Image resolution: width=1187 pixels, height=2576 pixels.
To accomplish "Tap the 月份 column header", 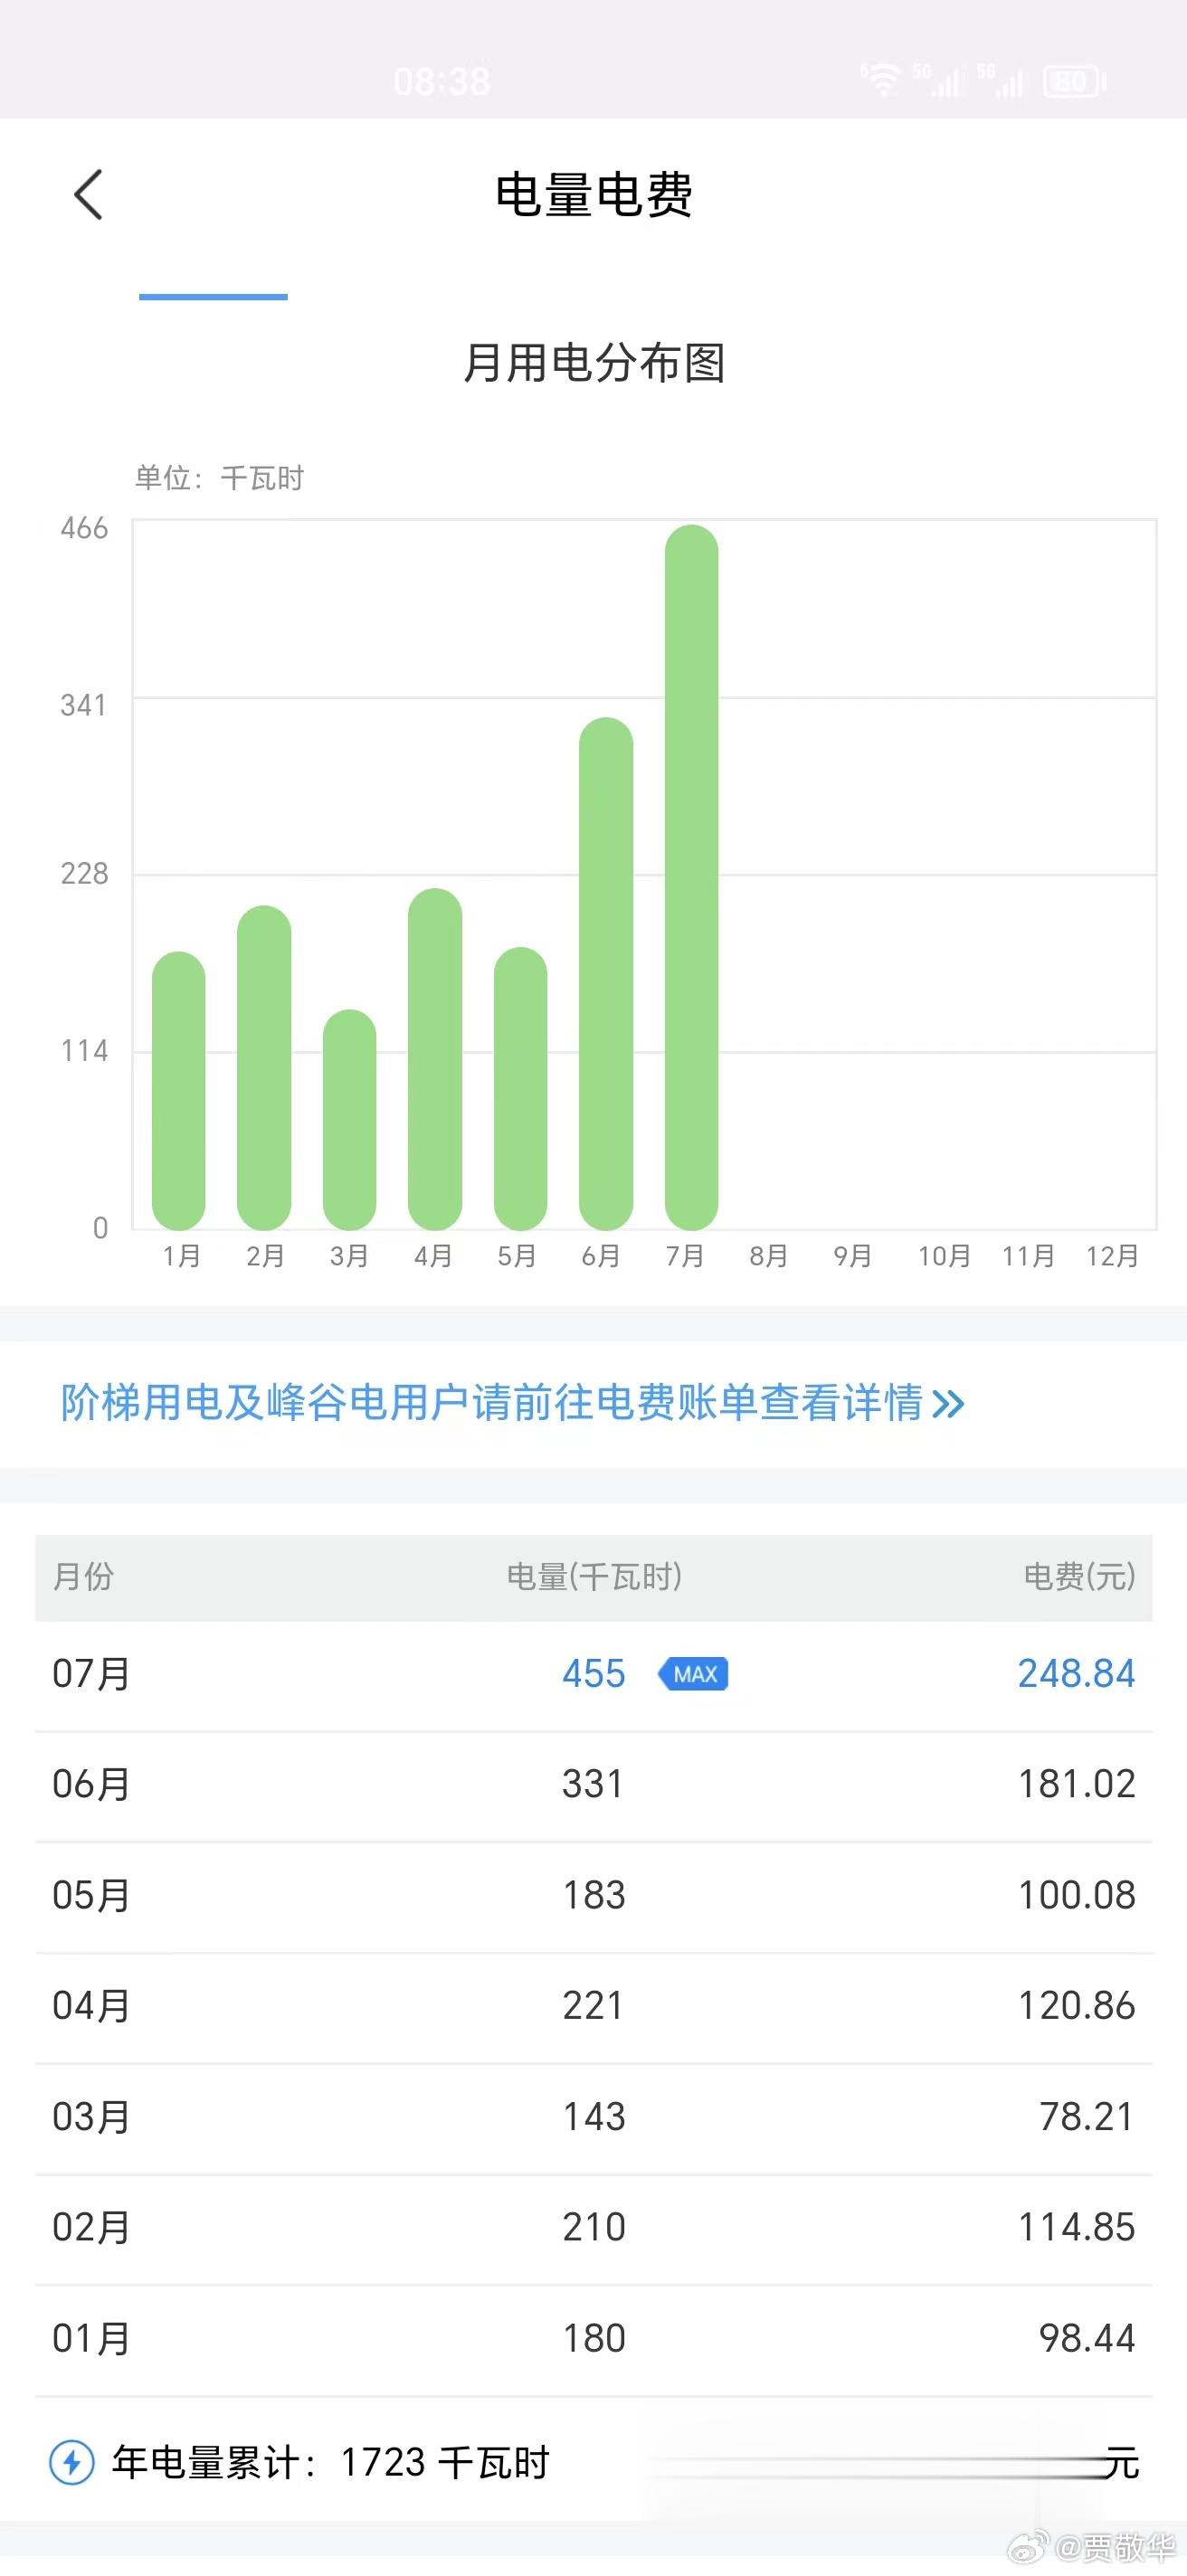I will (83, 1576).
